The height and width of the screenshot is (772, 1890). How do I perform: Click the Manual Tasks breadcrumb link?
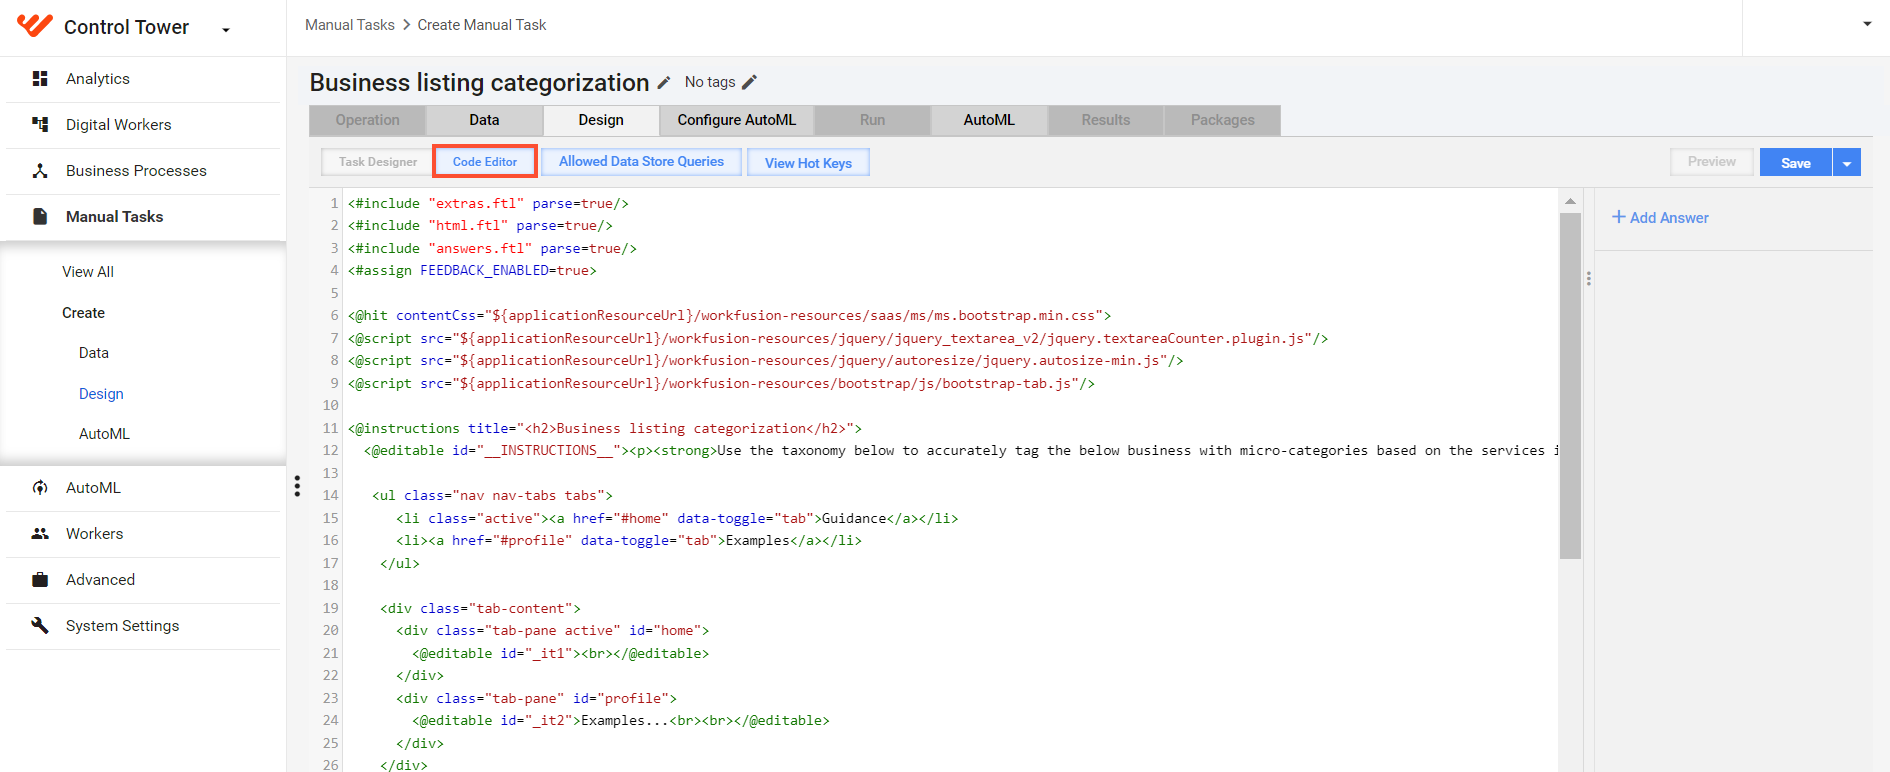coord(350,25)
